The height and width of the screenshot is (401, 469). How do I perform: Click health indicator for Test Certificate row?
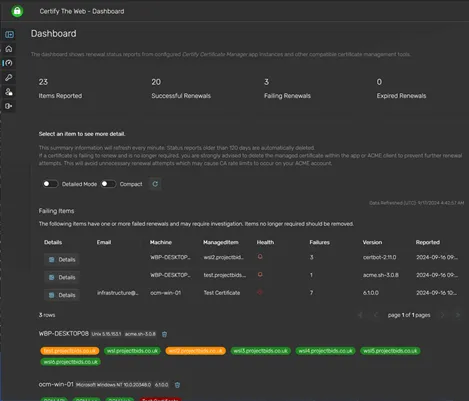coord(260,292)
